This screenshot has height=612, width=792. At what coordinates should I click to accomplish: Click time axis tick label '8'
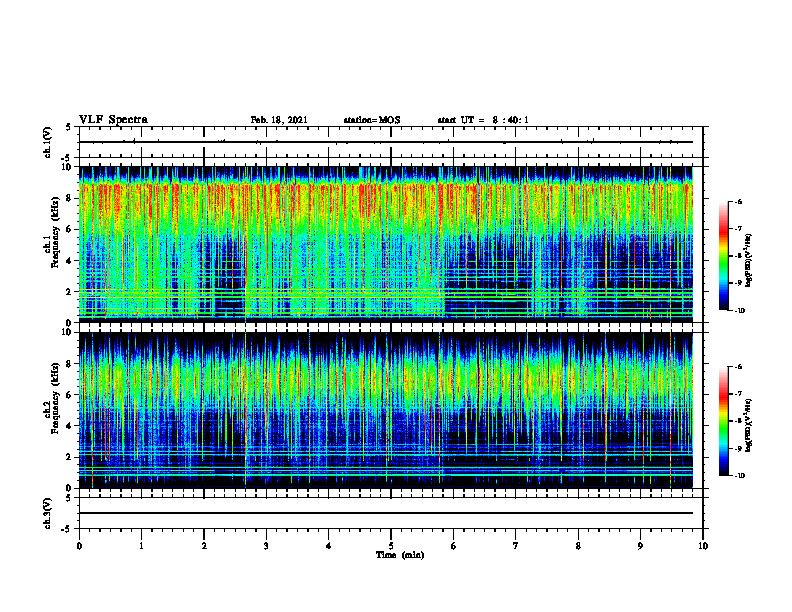tap(578, 546)
